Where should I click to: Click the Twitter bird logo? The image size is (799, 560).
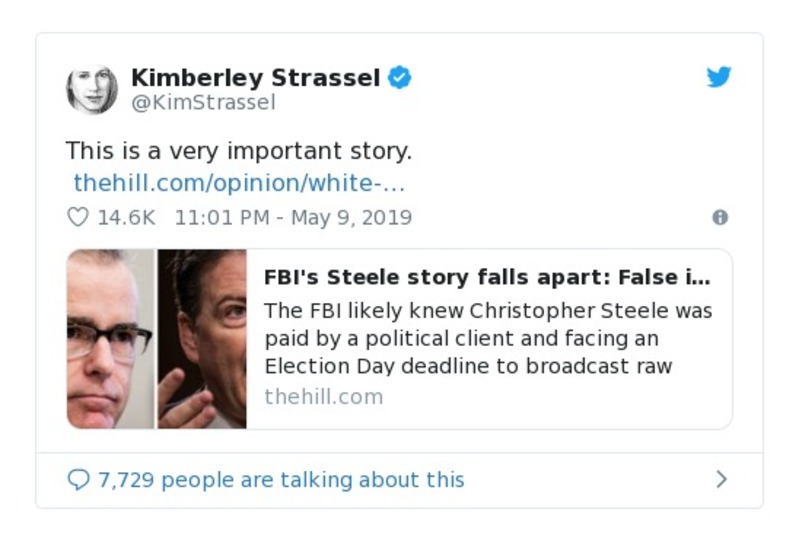[719, 78]
